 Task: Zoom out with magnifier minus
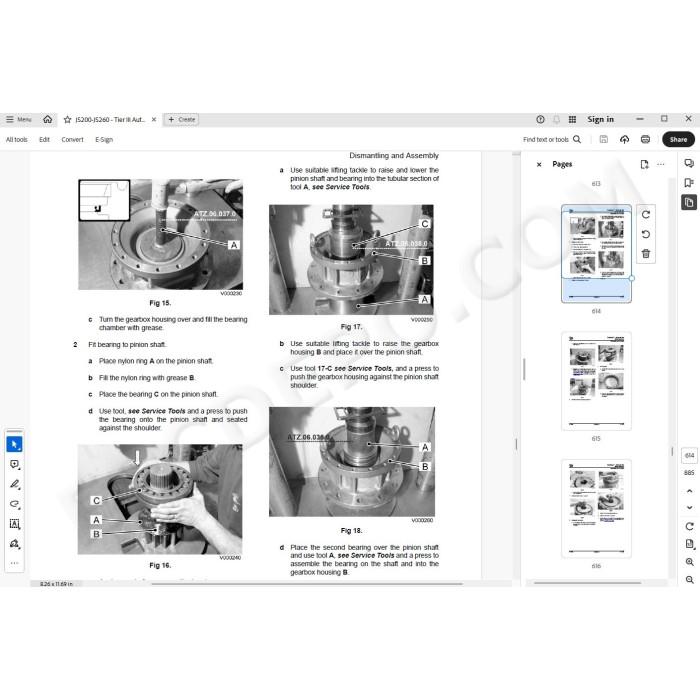[x=689, y=580]
